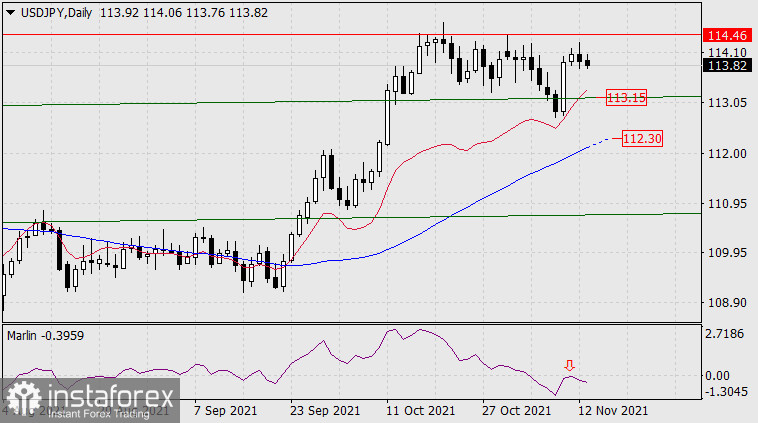The height and width of the screenshot is (423, 758).
Task: Select the boxed 112.30 target label
Action: pos(642,138)
